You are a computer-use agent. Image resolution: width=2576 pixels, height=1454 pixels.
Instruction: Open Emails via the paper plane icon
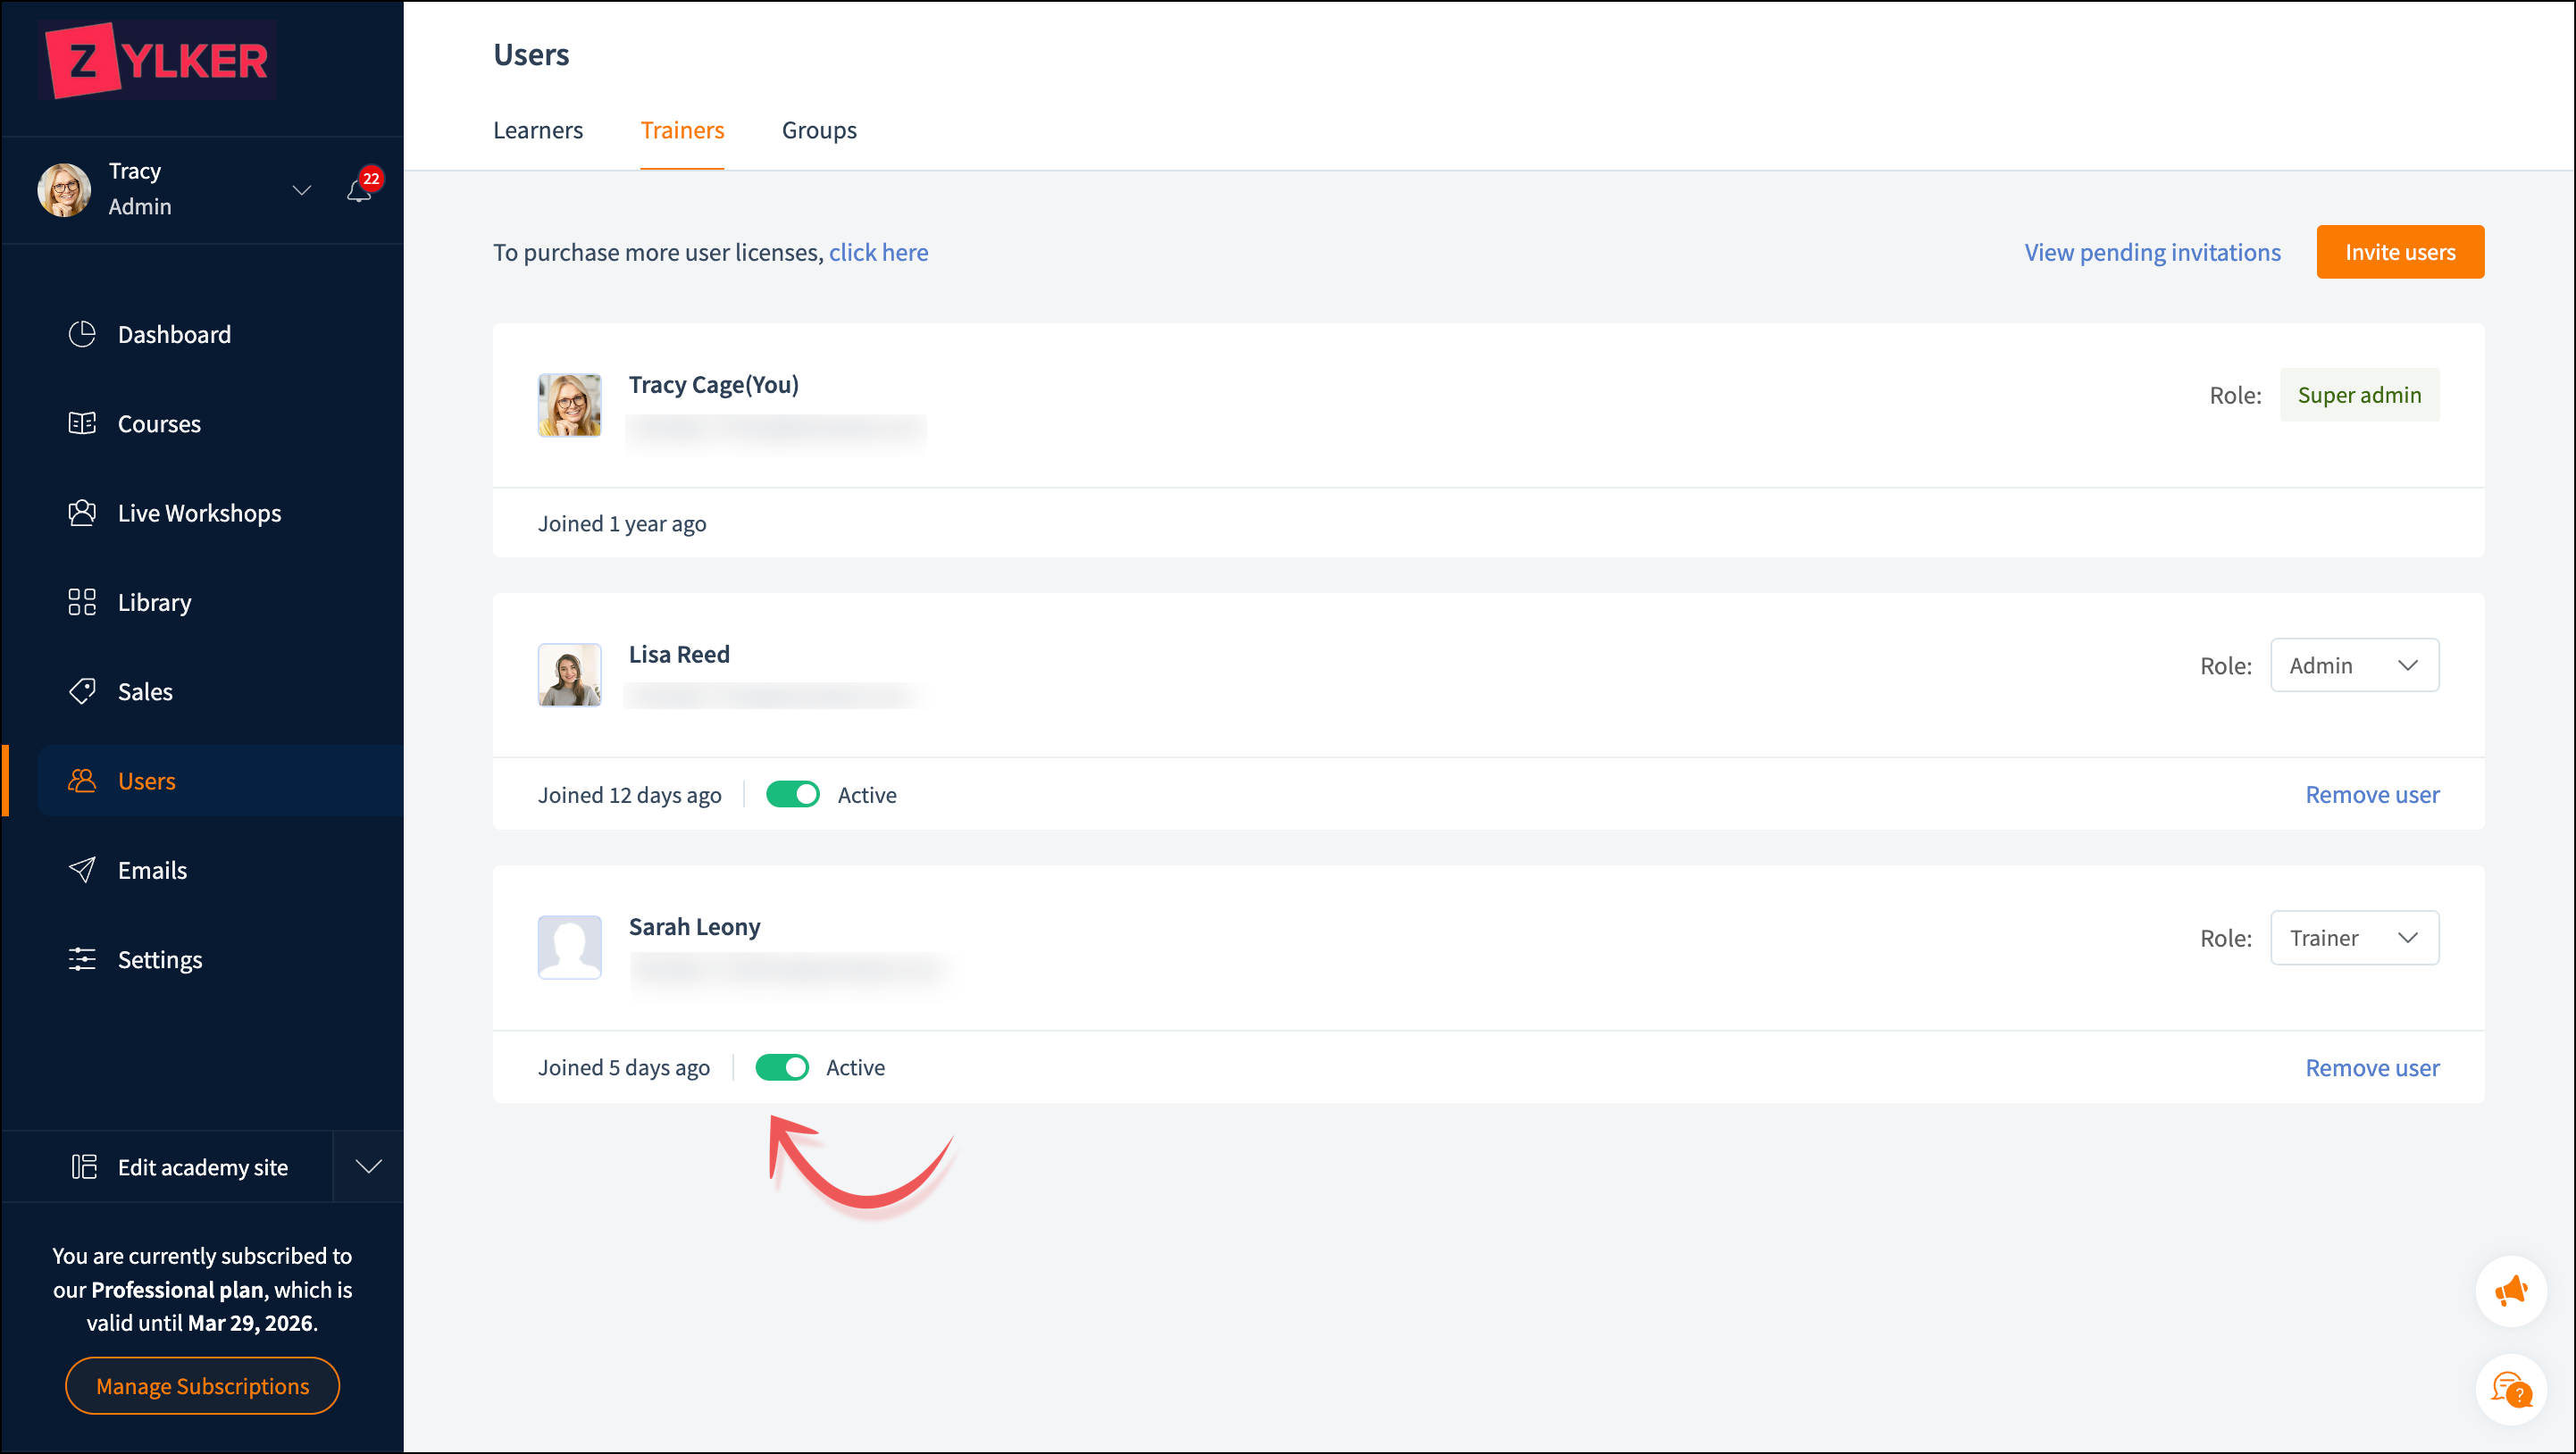82,870
